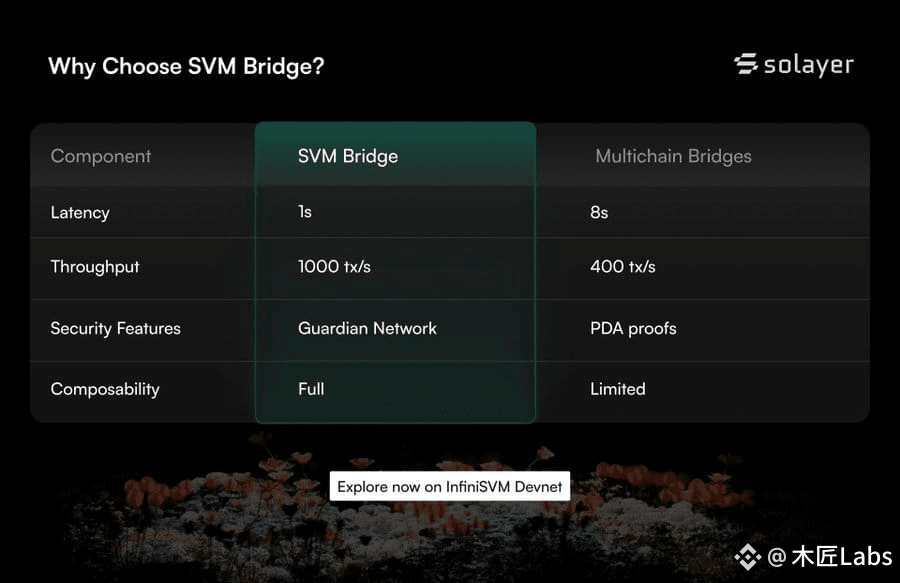Screen dimensions: 900x583
Task: Click the Limited composability cell
Action: [x=618, y=389]
